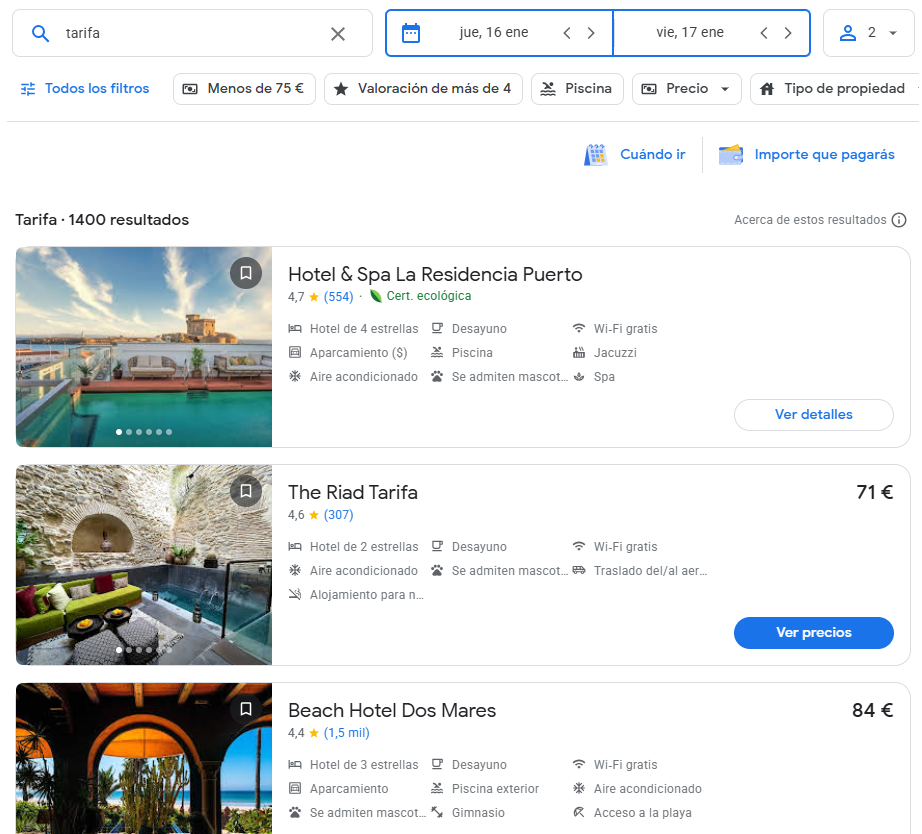The height and width of the screenshot is (834, 922).
Task: Click 'Hotel de 3 estrellas' amenity
Action: point(364,765)
